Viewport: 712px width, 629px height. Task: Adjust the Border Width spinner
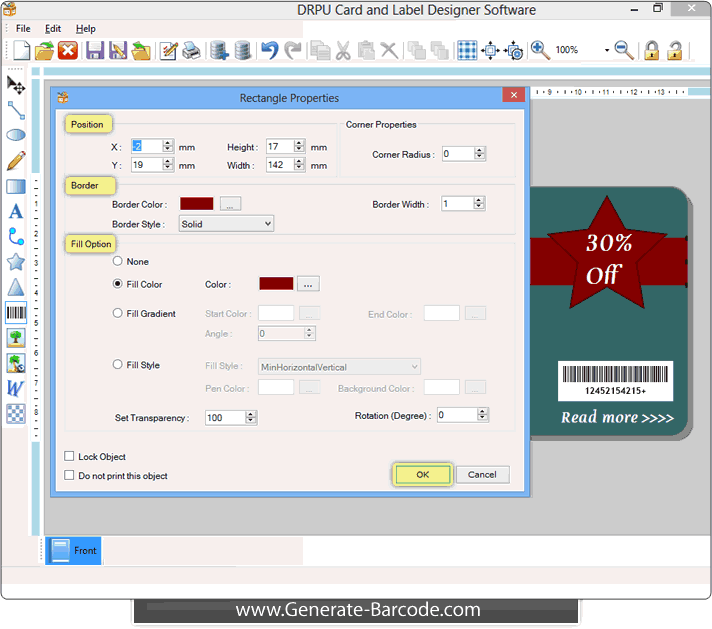pyautogui.click(x=479, y=203)
